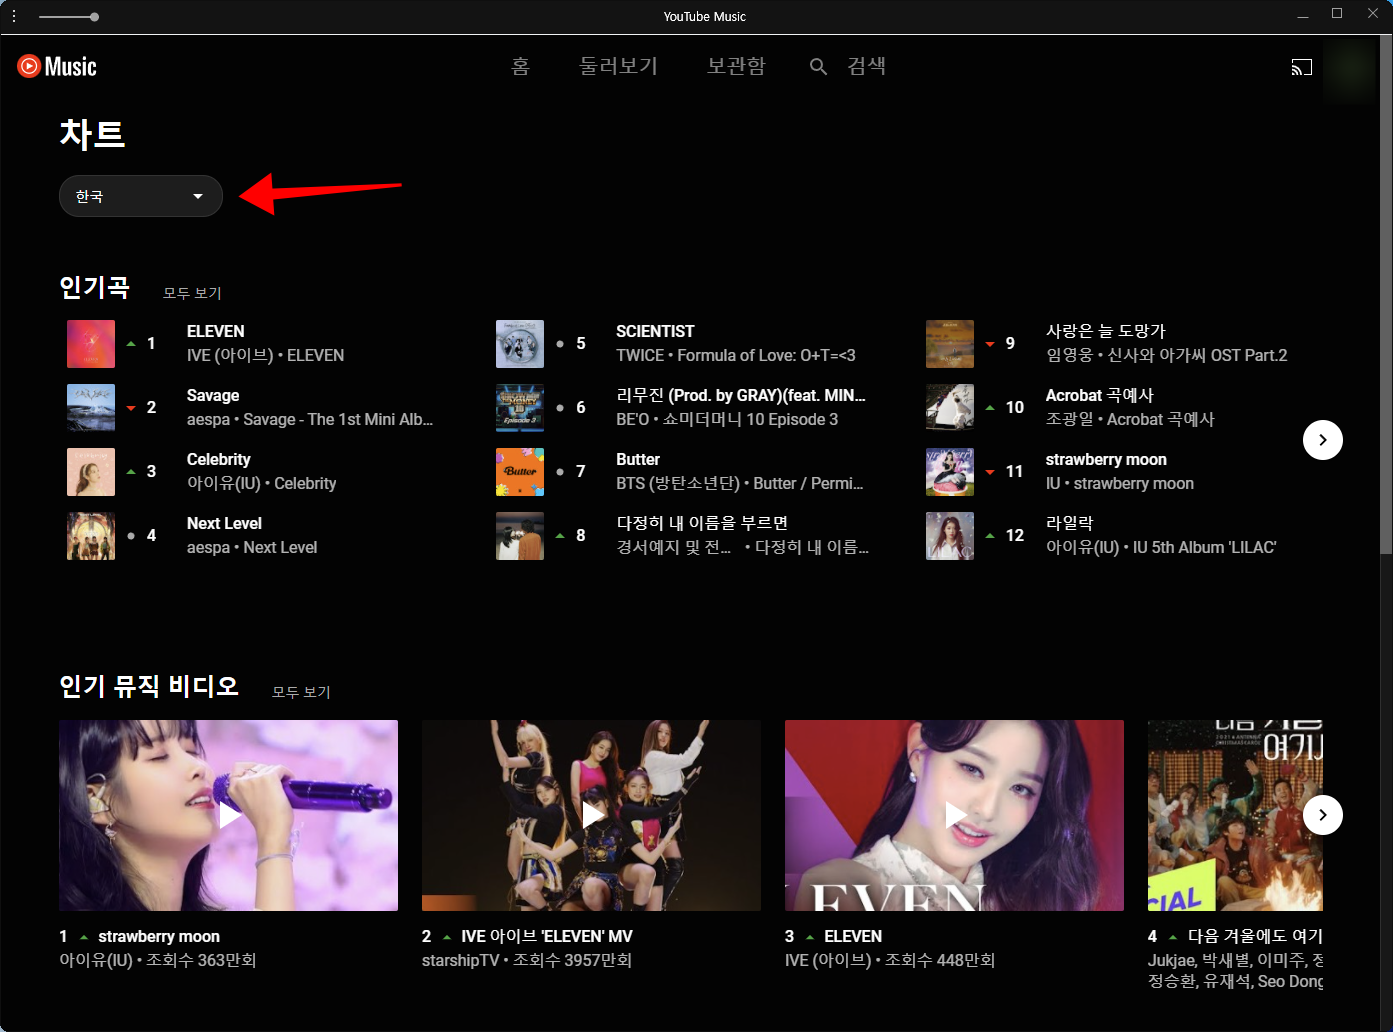Open album Formula of Love: O+T=<3
Screen dimensions: 1393x1032
(x=766, y=355)
